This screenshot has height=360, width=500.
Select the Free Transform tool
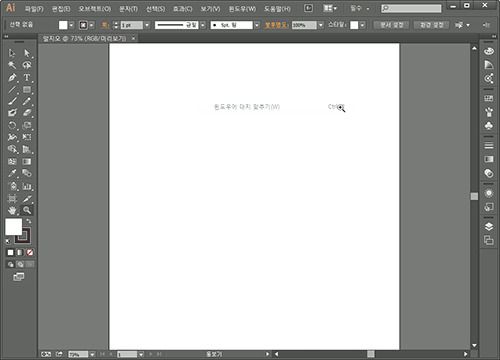[27, 137]
